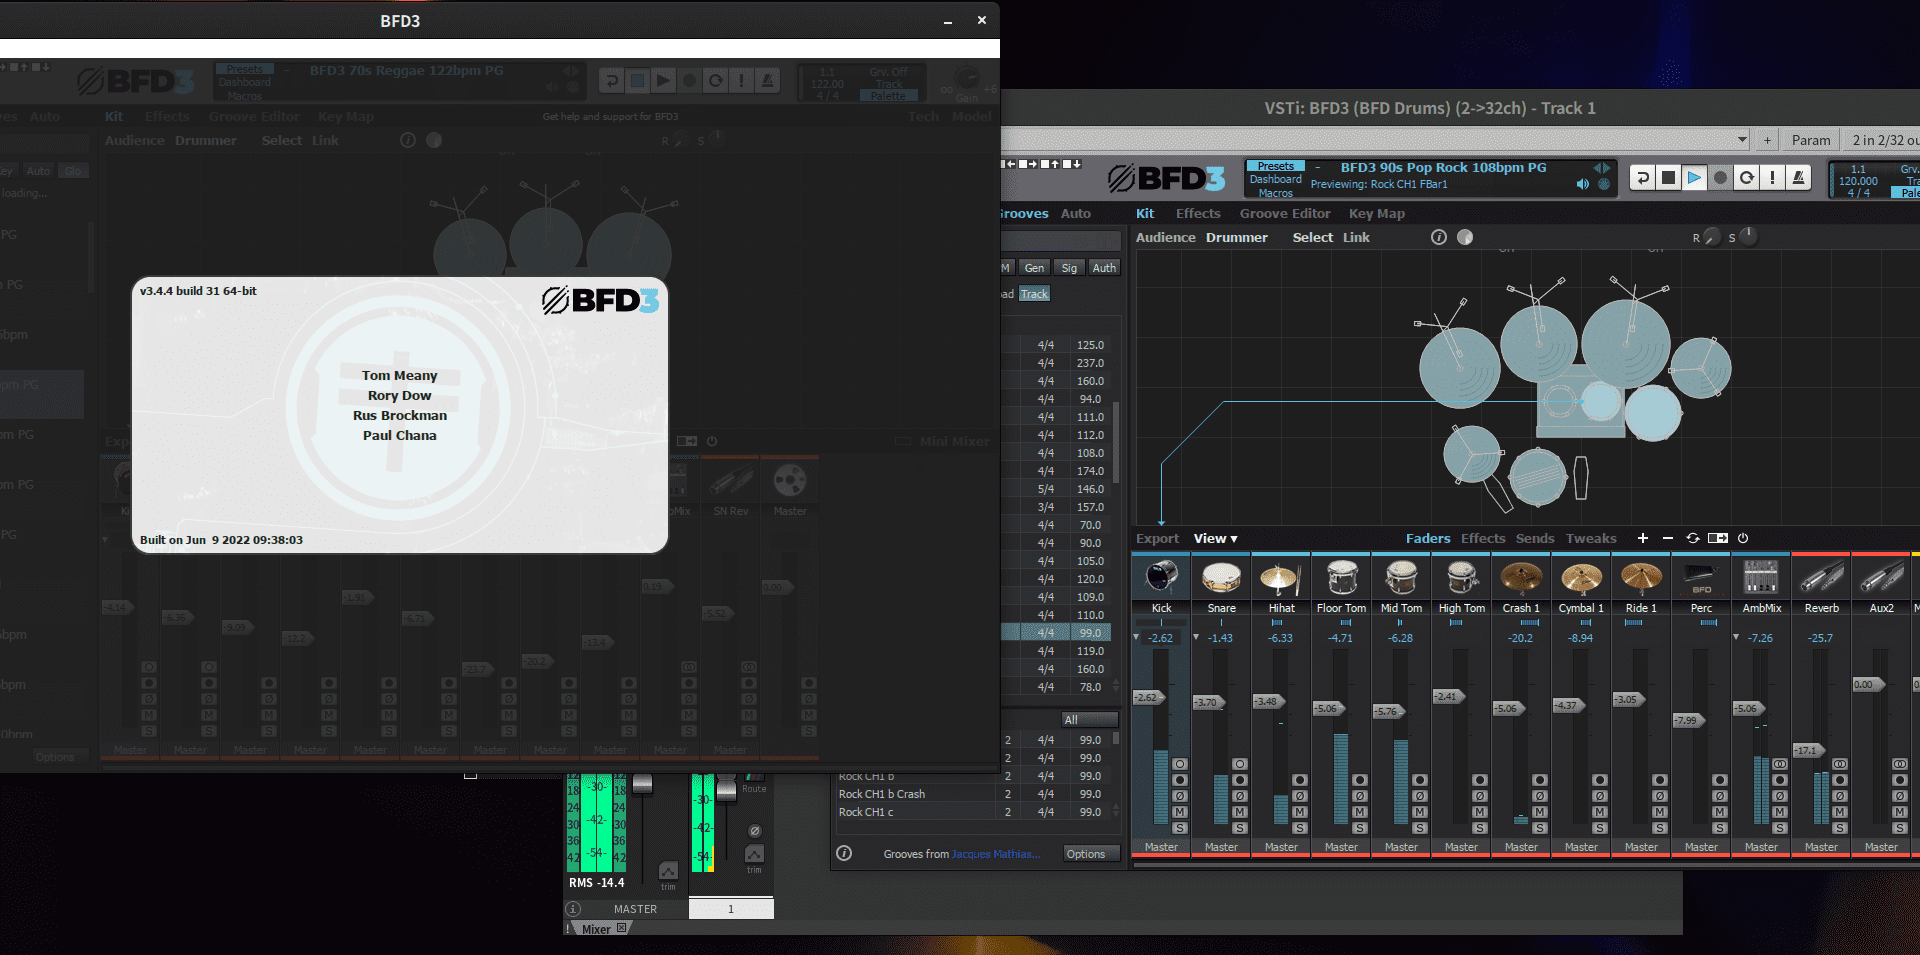Screen dimensions: 1920x955
Task: Click the Hihat channel icon
Action: (1281, 578)
